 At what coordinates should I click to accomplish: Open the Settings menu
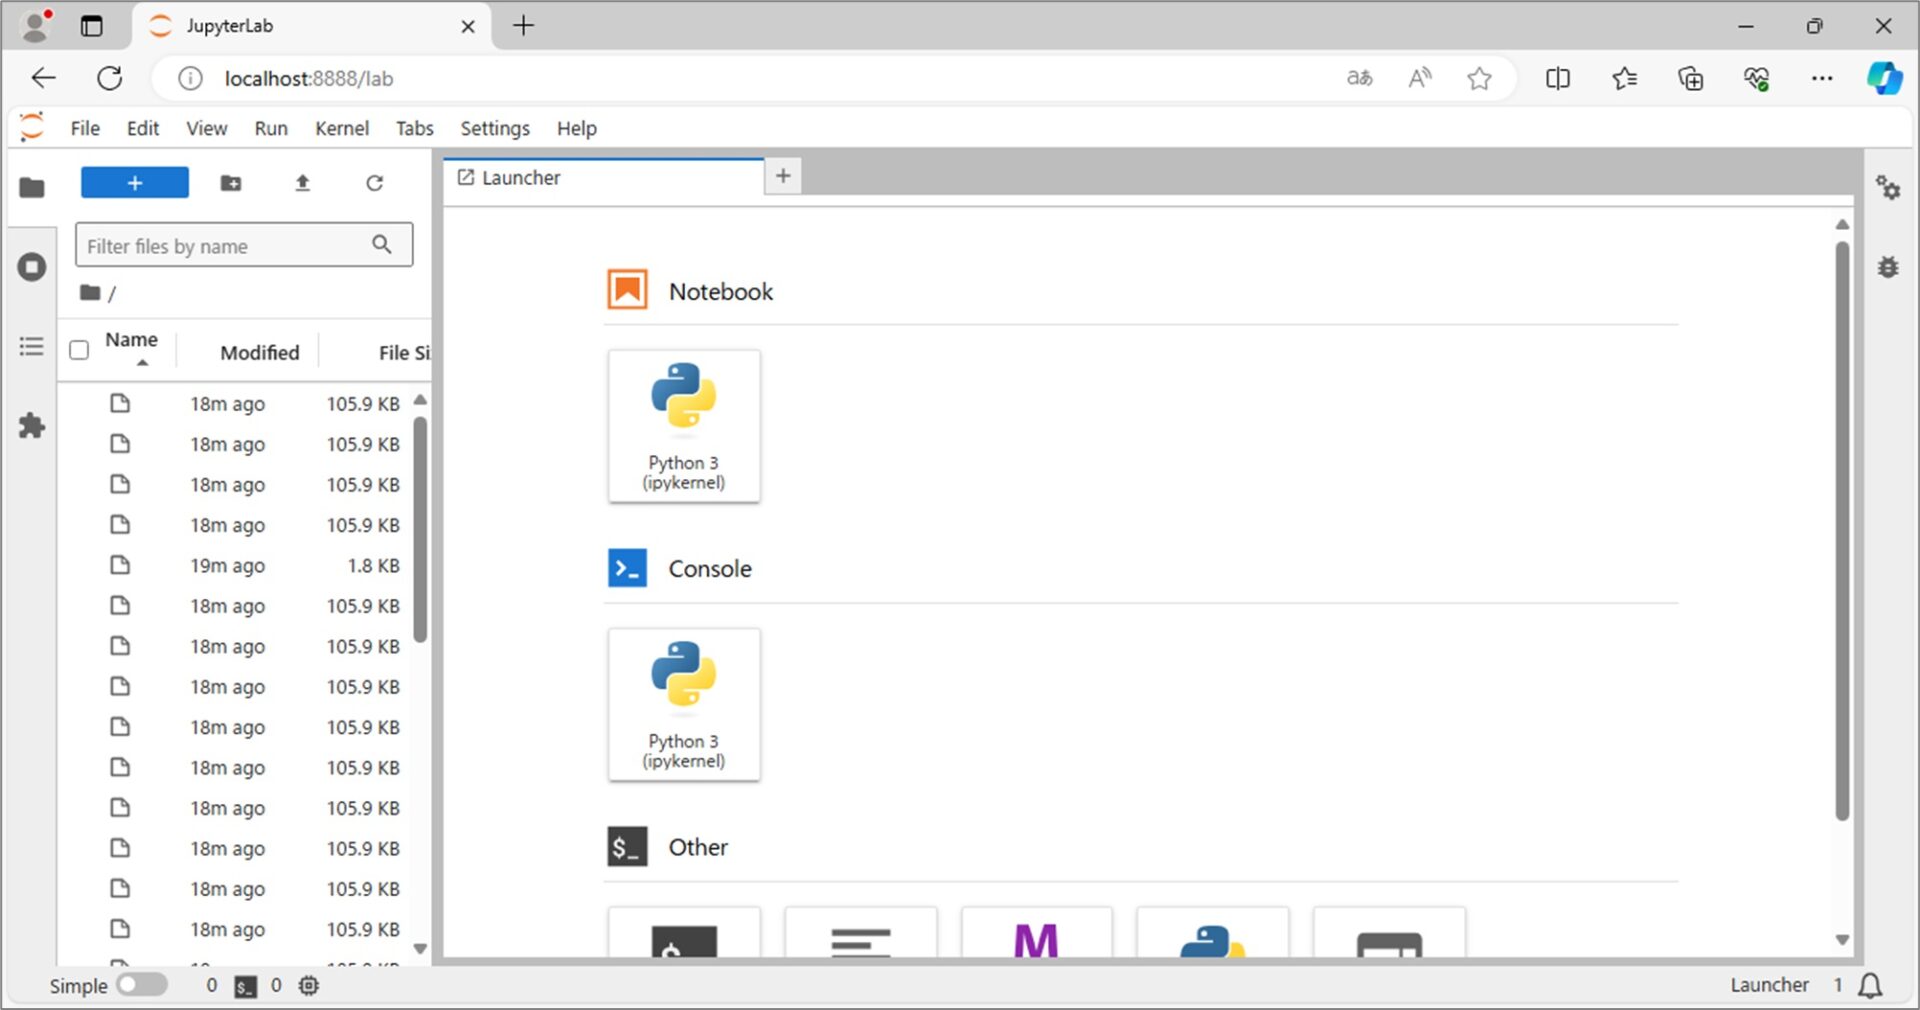[494, 128]
